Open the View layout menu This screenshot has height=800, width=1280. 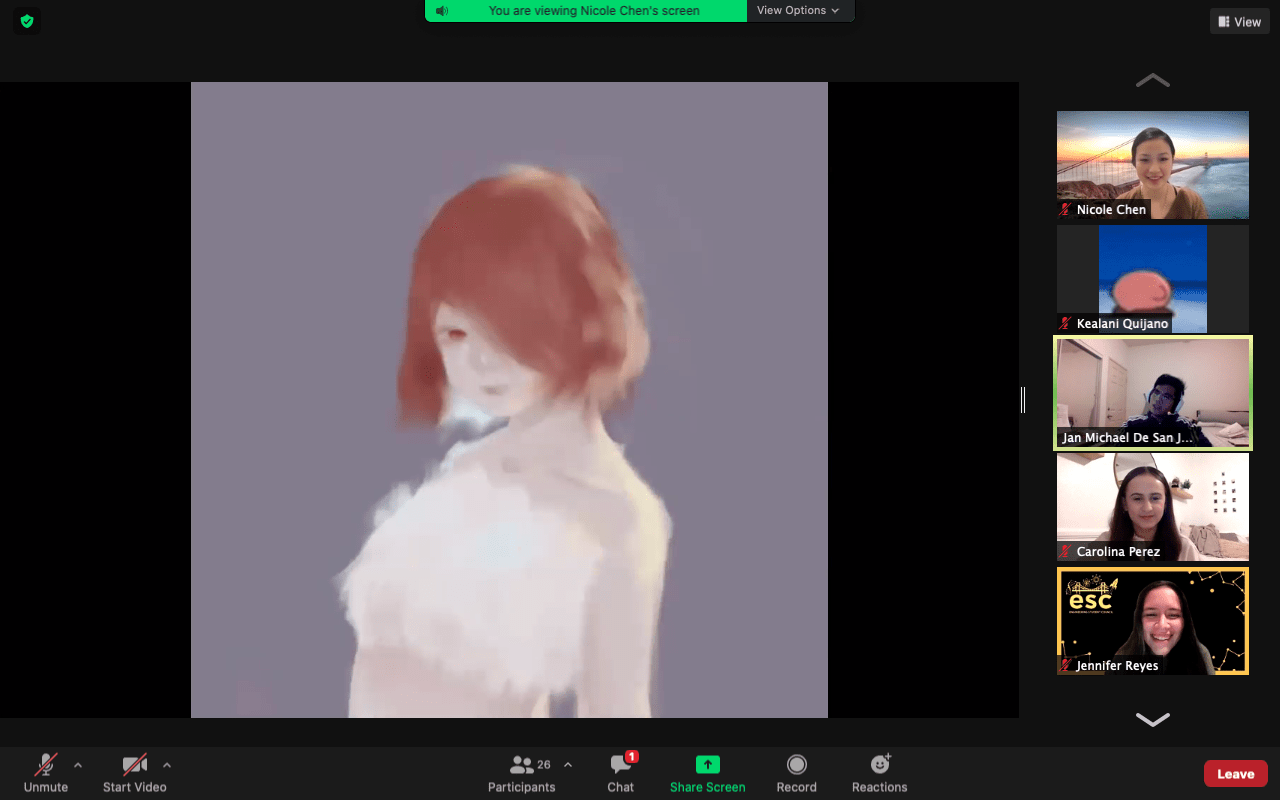pyautogui.click(x=1239, y=22)
